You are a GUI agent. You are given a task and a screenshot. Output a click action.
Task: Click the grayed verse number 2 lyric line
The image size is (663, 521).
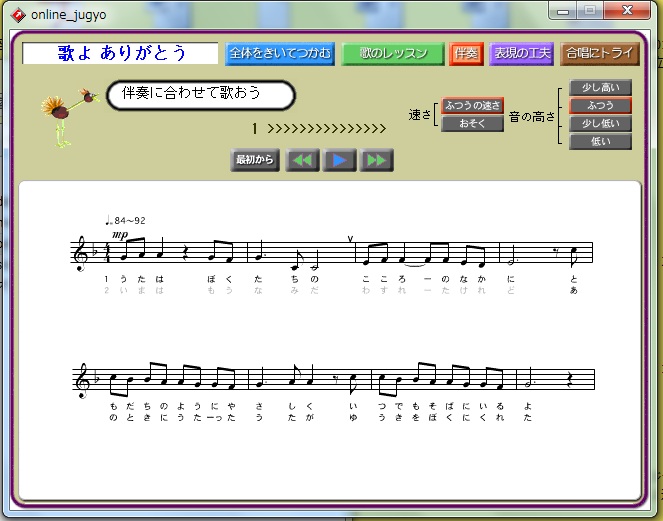341,291
